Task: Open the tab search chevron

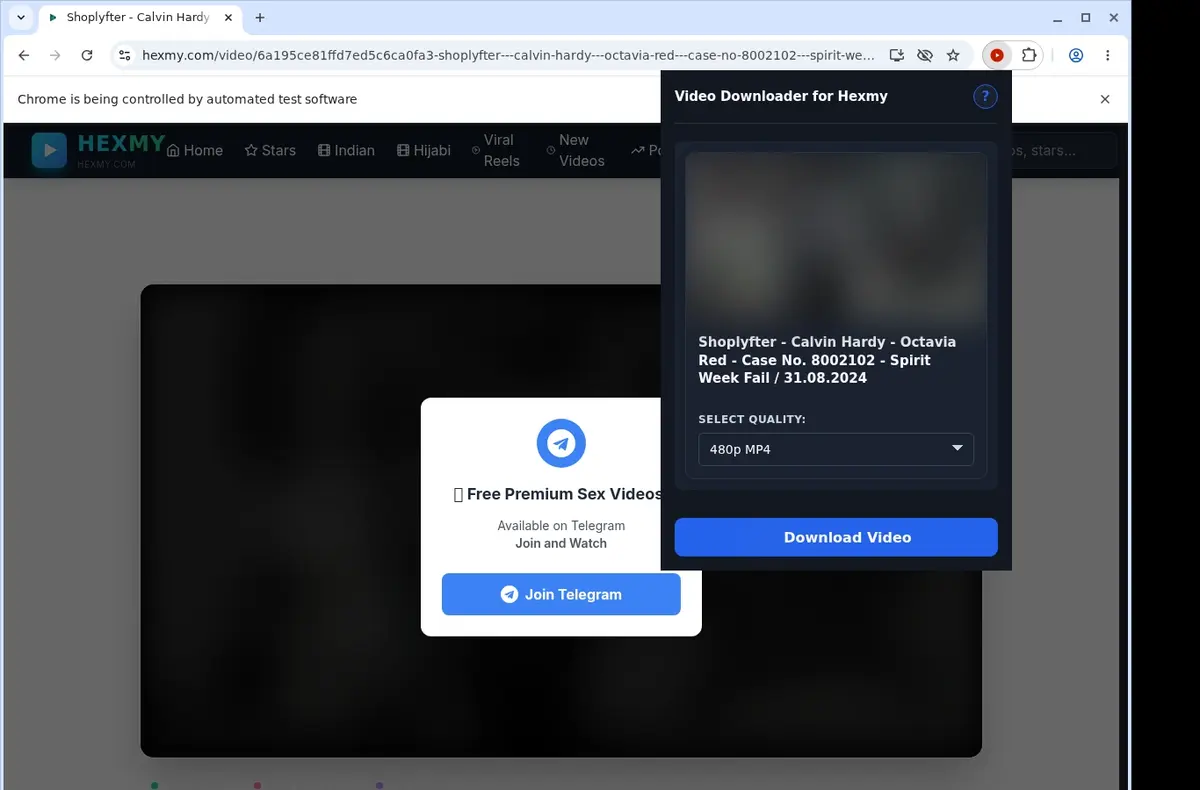Action: pos(21,17)
